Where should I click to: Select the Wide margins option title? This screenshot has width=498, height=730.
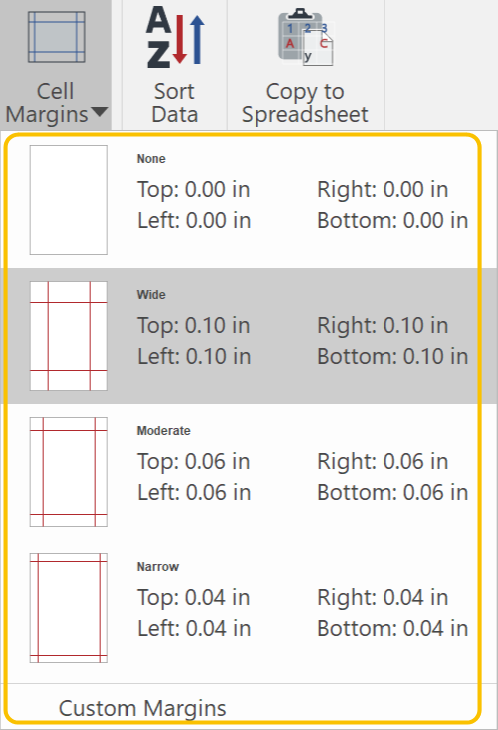[x=151, y=295]
